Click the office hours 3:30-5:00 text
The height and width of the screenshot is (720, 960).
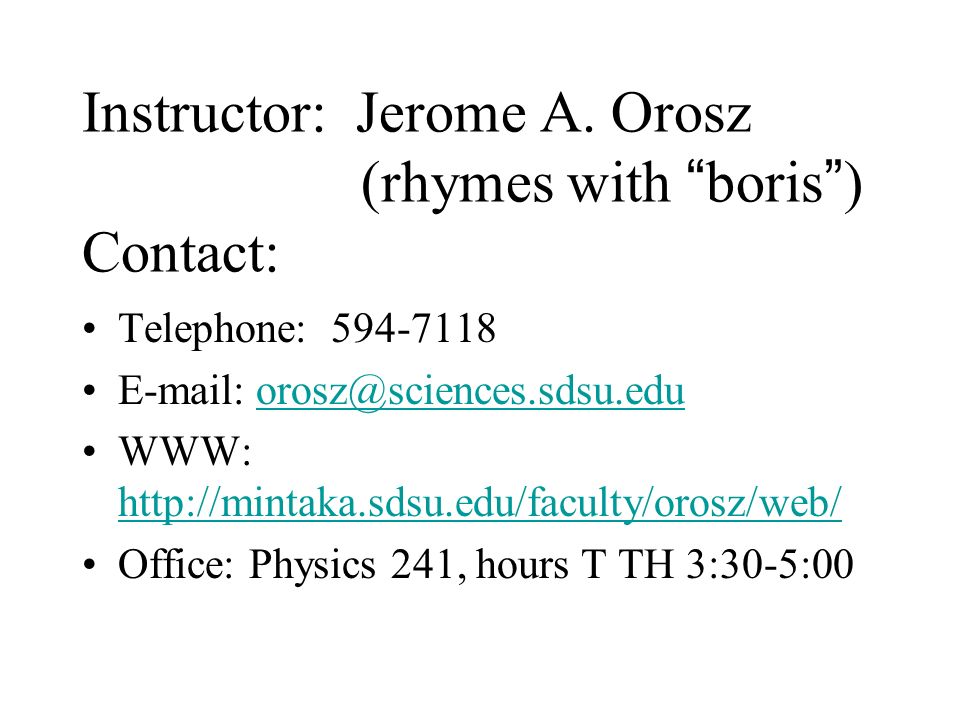tap(770, 564)
